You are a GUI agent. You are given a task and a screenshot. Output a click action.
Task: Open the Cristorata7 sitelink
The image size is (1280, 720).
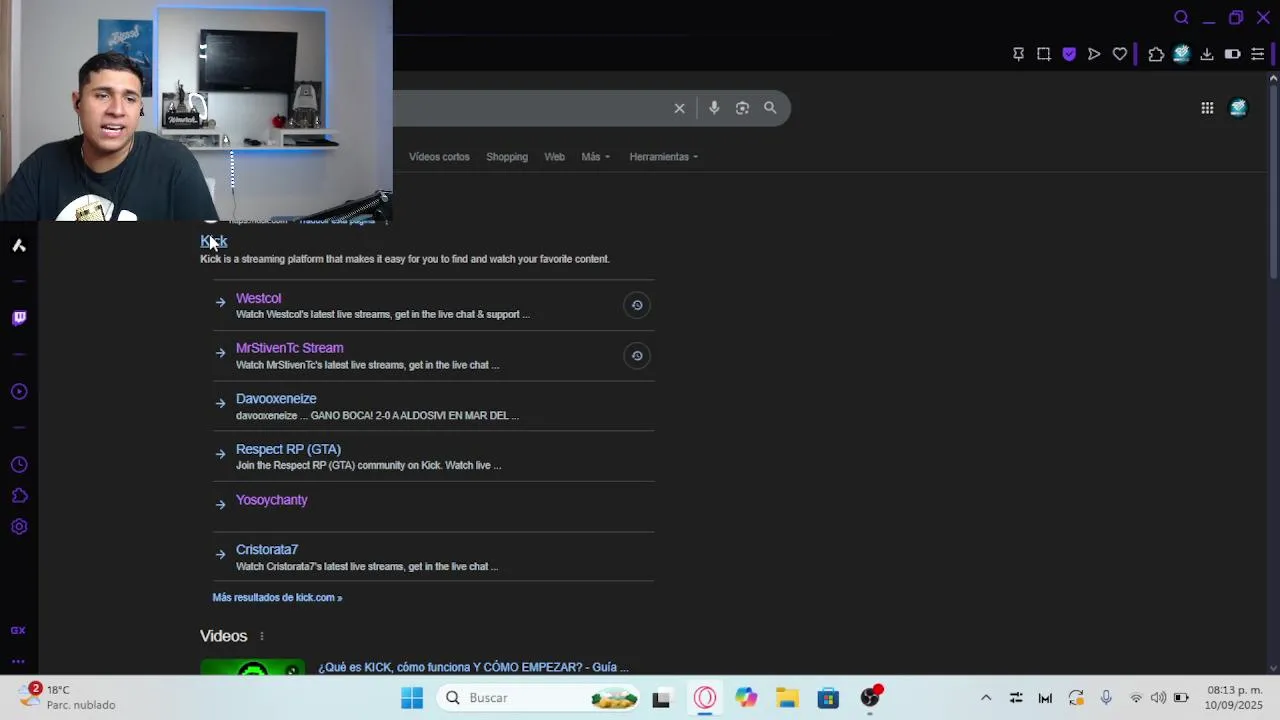267,550
